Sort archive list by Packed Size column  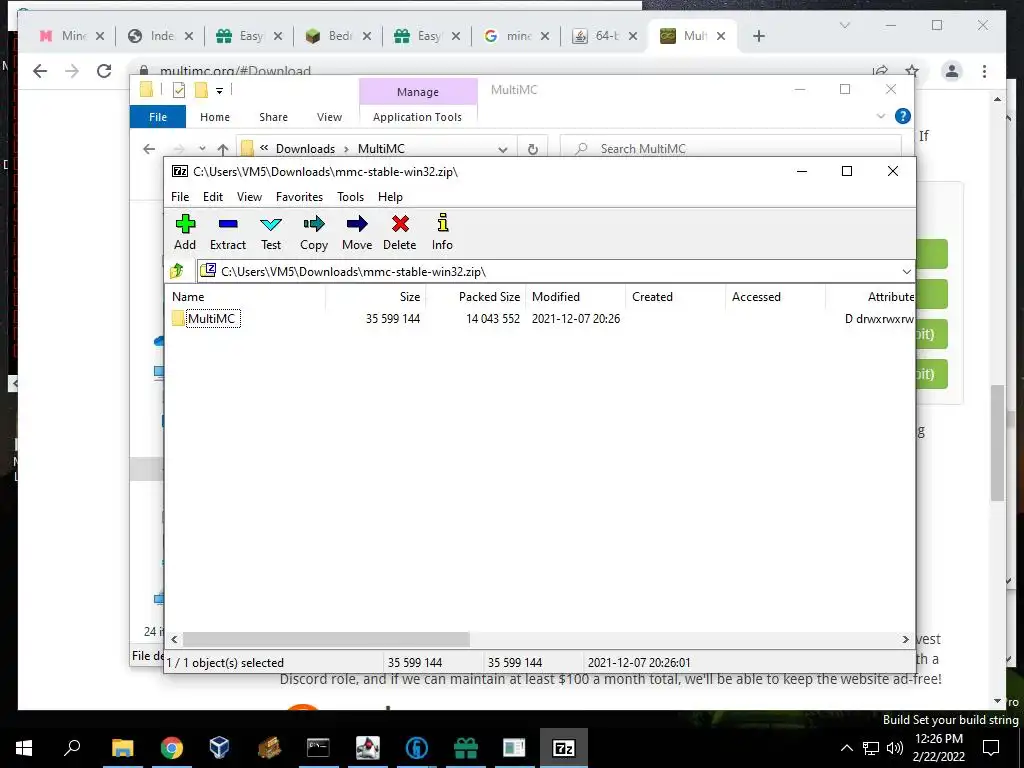[x=489, y=296]
